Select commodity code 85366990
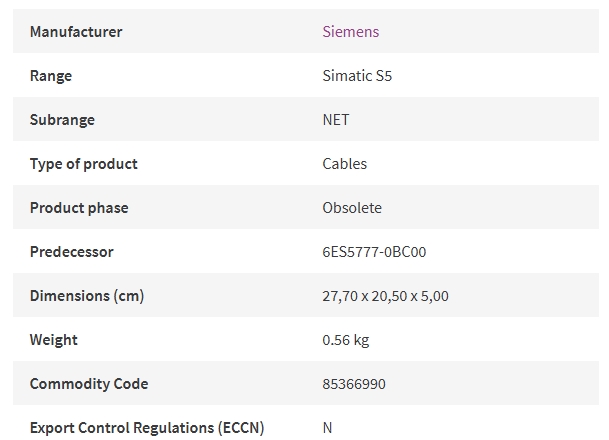609x440 pixels. click(x=354, y=384)
